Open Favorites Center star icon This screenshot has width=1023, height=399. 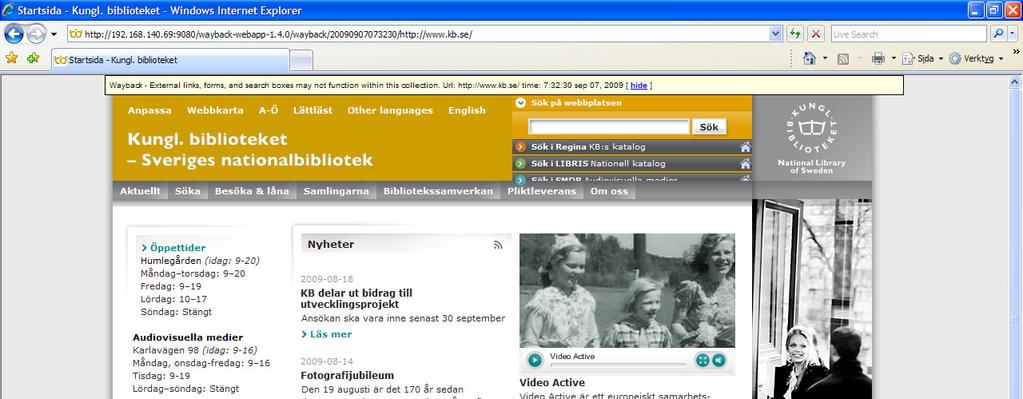12,59
